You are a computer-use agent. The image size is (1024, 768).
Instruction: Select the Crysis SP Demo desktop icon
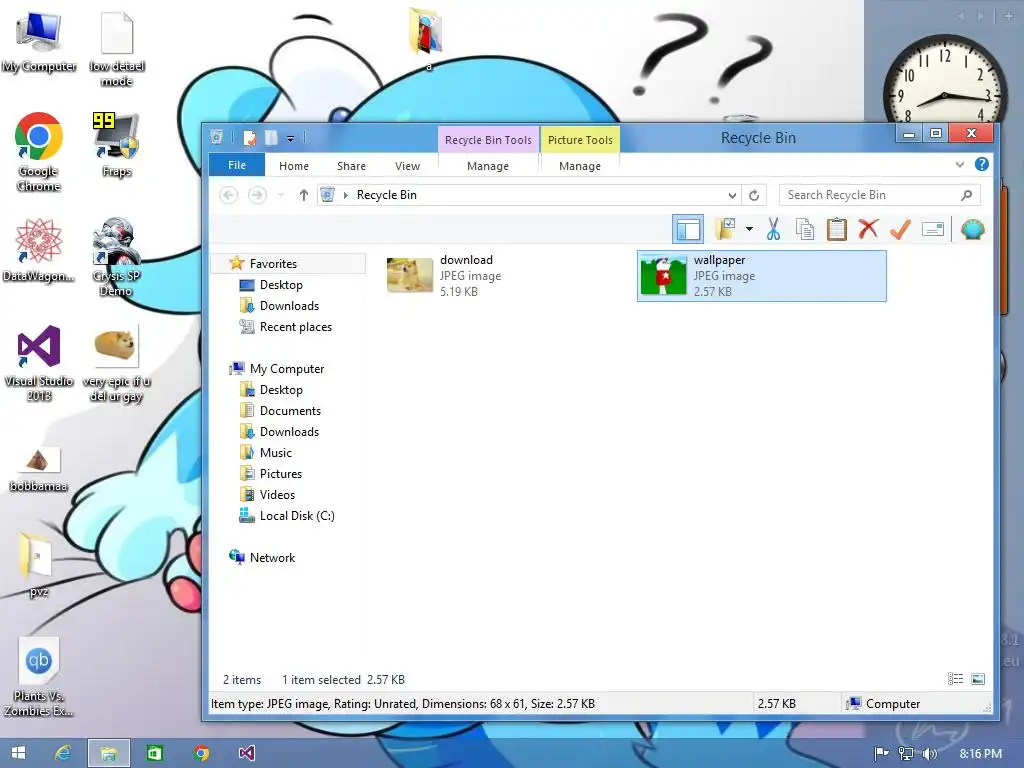pos(116,257)
